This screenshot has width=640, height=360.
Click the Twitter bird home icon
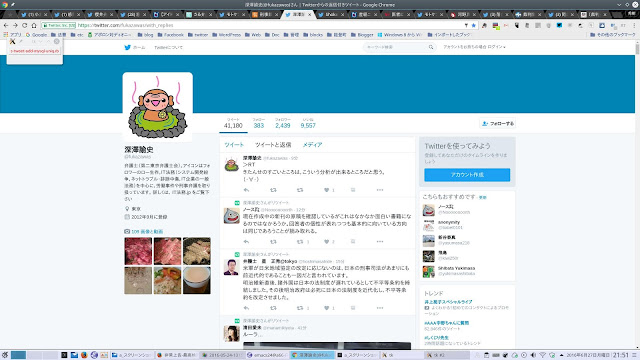click(x=127, y=47)
